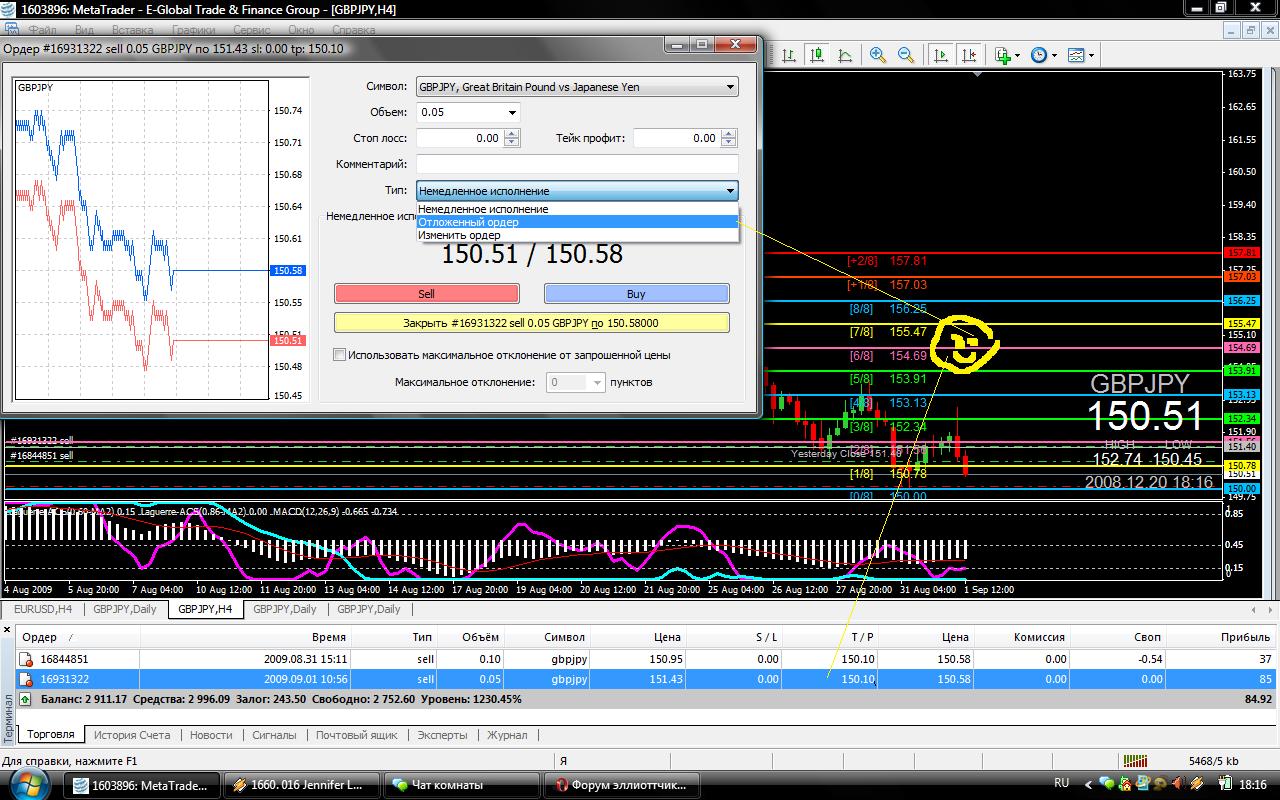The height and width of the screenshot is (800, 1280).
Task: Click the order dialog tick chart preview
Action: tap(161, 238)
